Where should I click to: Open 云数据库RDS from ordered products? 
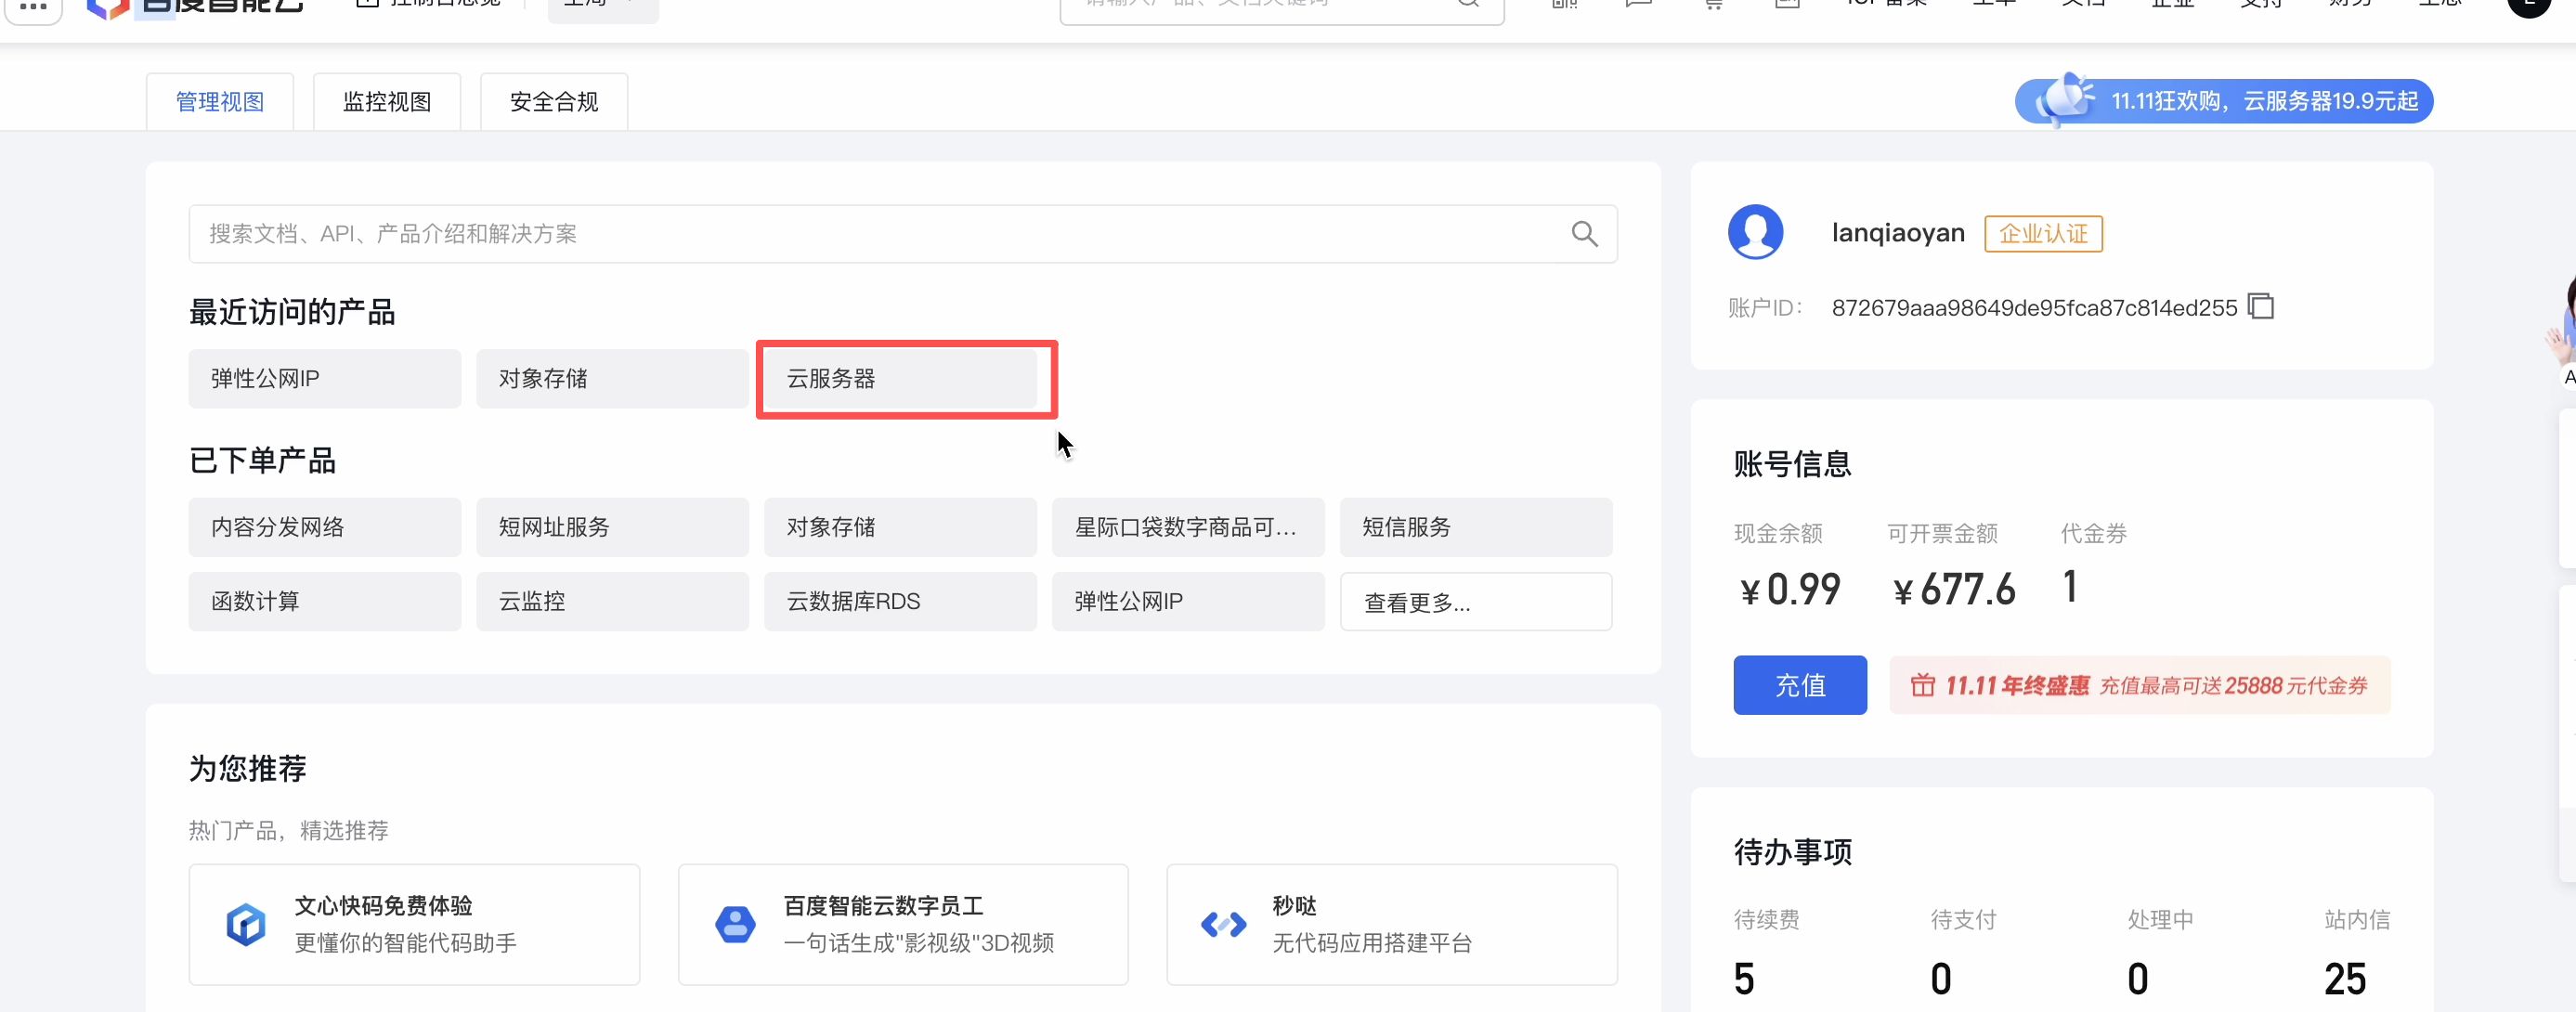click(x=900, y=602)
